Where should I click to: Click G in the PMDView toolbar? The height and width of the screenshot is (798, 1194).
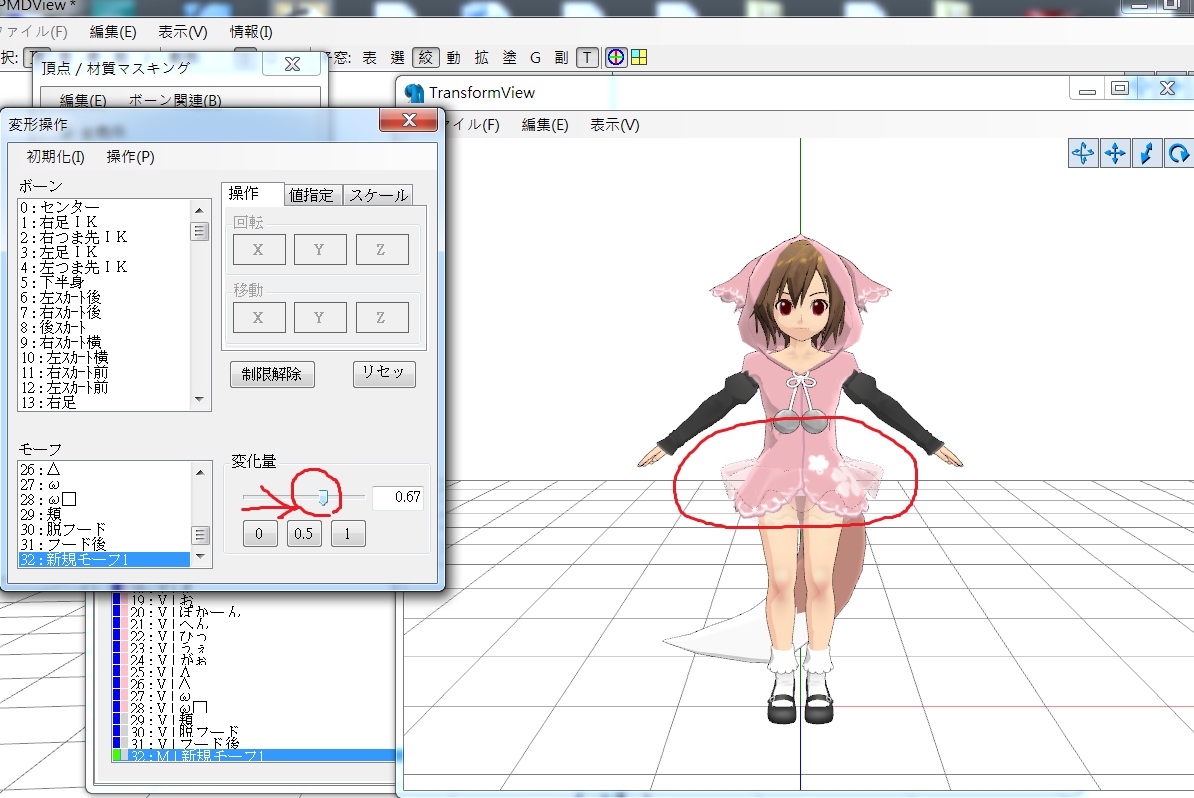535,58
